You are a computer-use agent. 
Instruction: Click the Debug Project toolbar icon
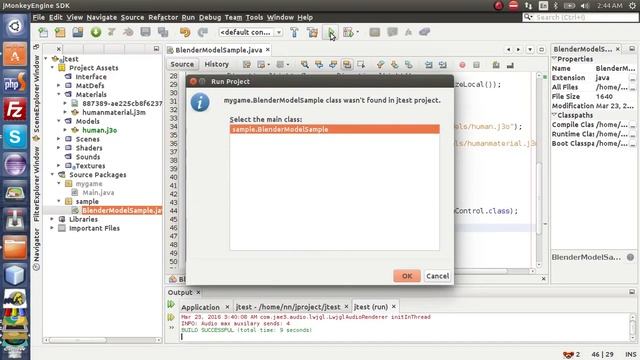(x=348, y=32)
